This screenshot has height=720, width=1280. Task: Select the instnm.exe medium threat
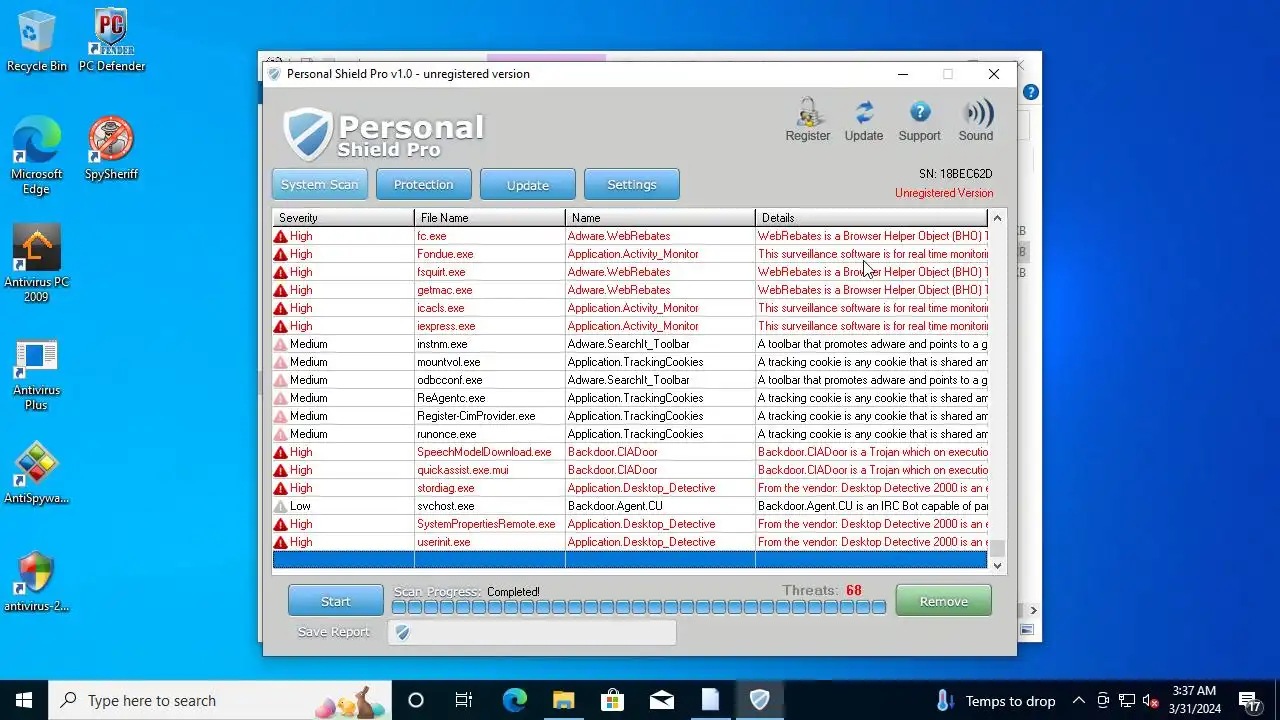(x=630, y=344)
